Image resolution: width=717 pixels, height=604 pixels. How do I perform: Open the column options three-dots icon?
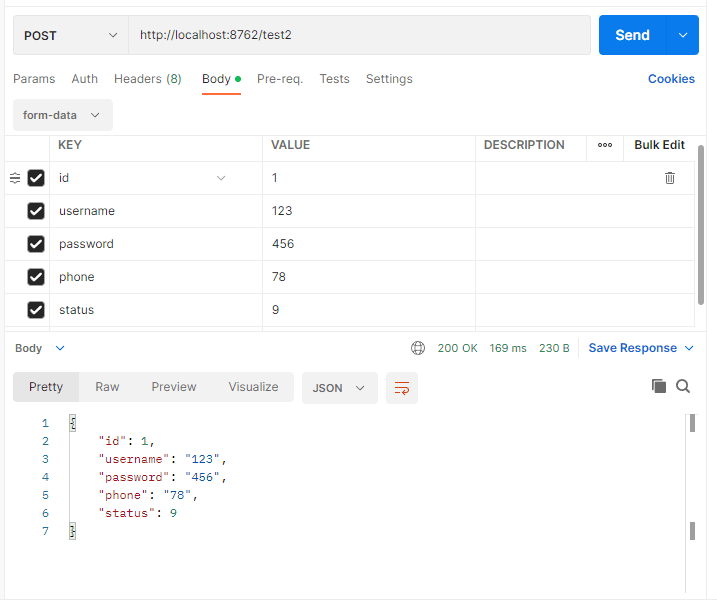pos(605,145)
